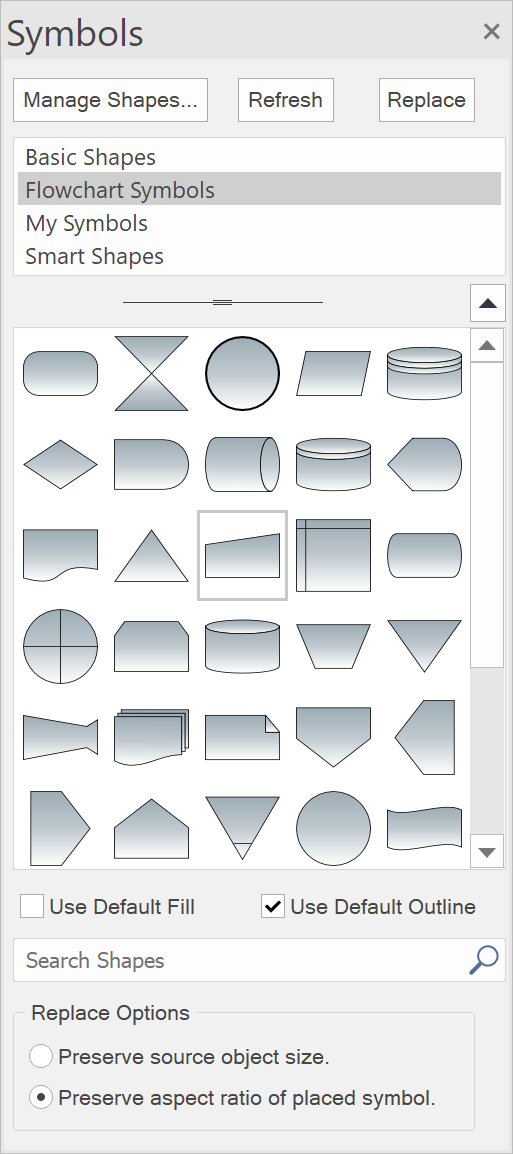Screen dimensions: 513x1154
Task: Uncheck Use Default Outline
Action: pos(273,907)
